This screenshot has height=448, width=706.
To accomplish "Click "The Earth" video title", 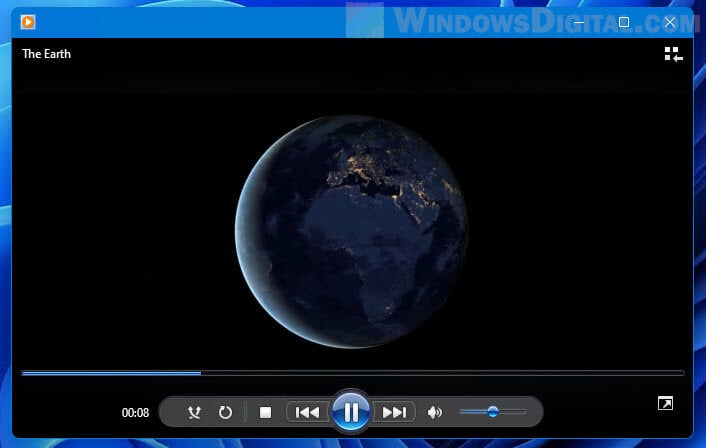I will (47, 54).
